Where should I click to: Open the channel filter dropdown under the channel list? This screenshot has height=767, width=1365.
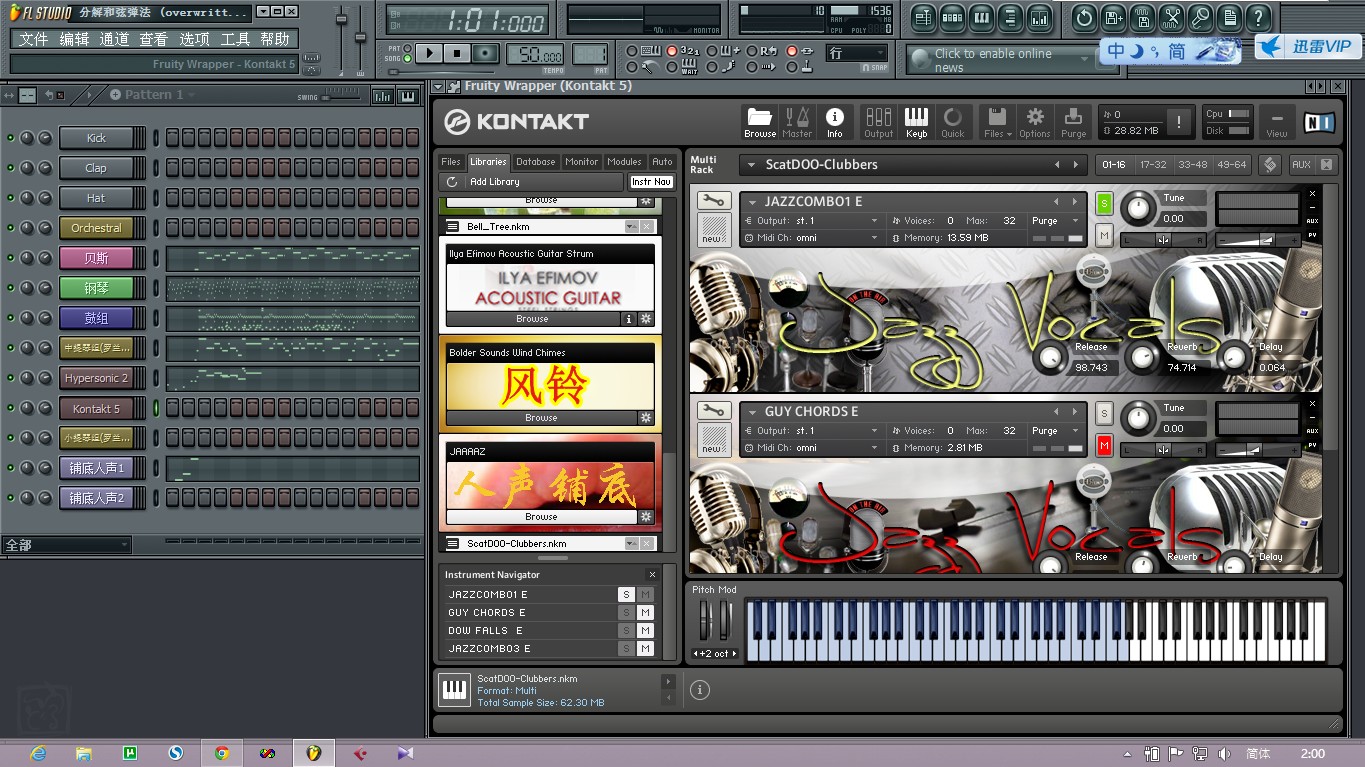tap(67, 545)
